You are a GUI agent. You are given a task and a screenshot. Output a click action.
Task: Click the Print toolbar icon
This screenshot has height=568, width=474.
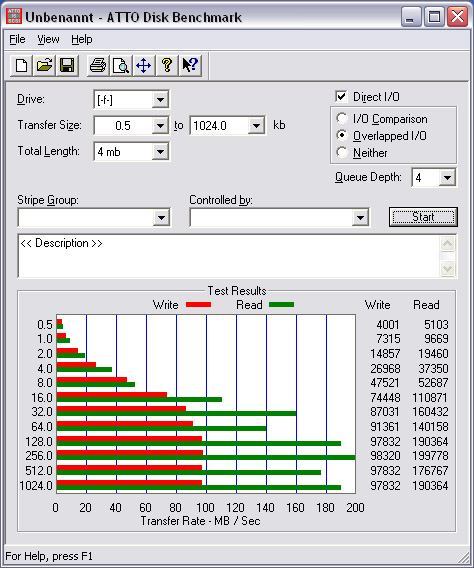tap(98, 66)
